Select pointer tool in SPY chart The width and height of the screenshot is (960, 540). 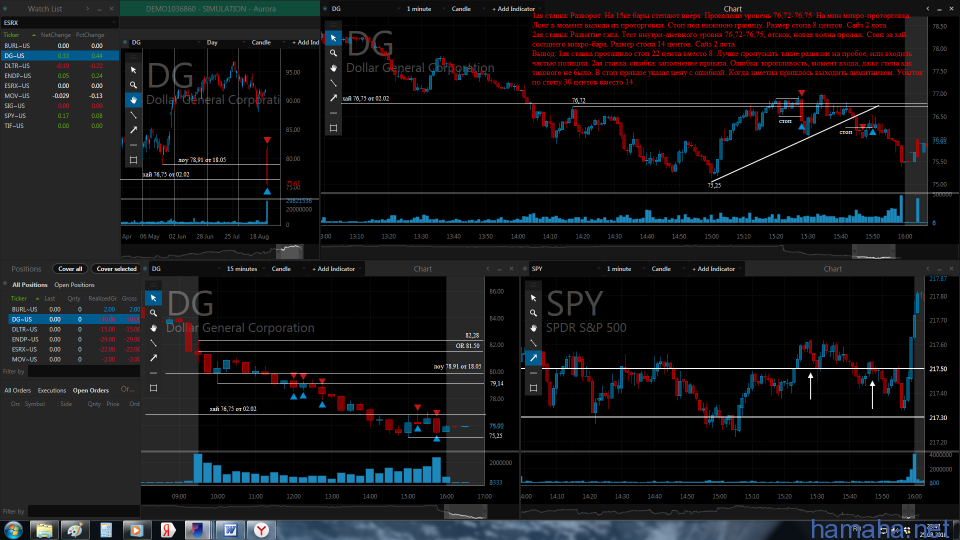533,298
